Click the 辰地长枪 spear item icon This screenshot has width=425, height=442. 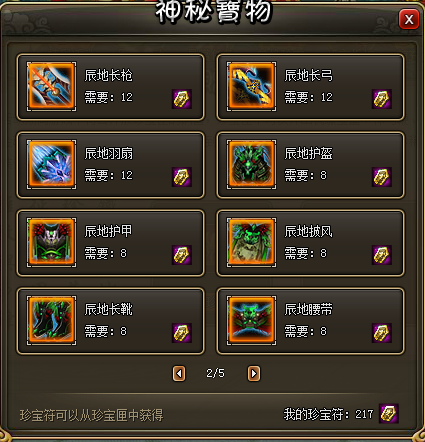[x=51, y=86]
